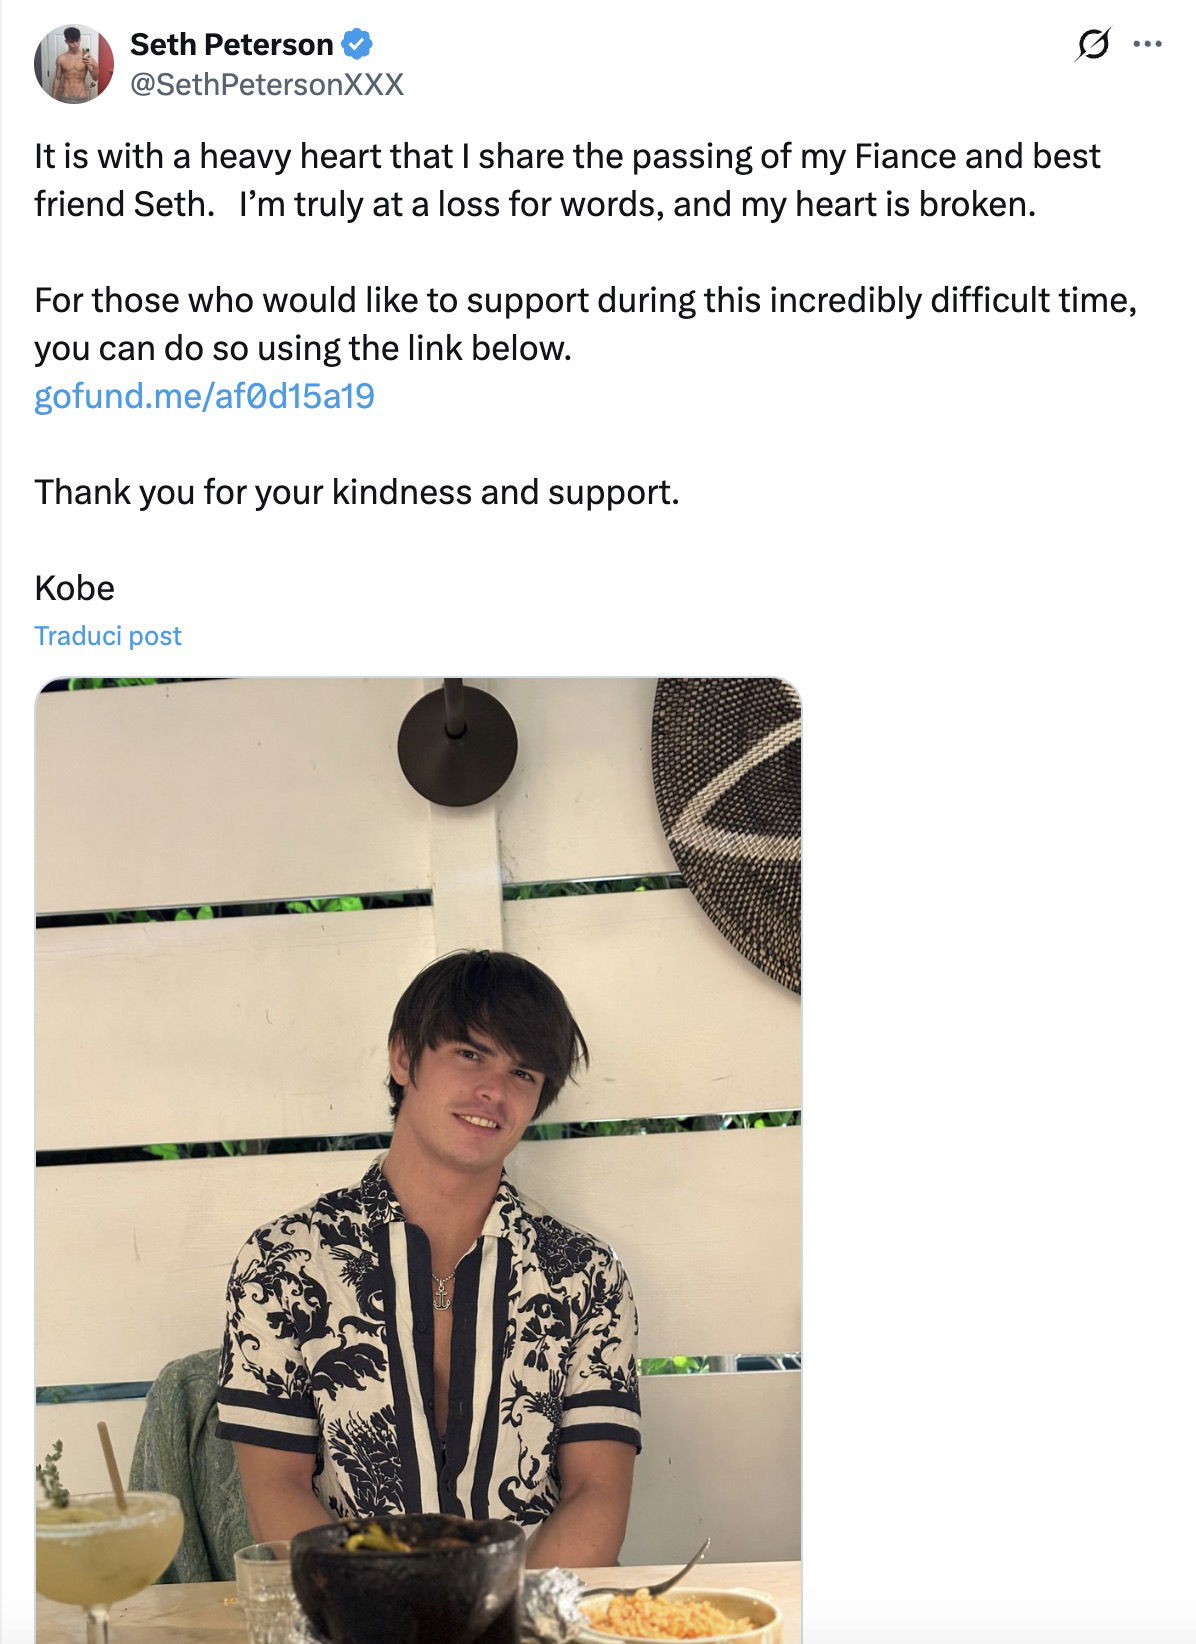Open the gofund.me/af0d15a19 link
Image resolution: width=1196 pixels, height=1644 pixels.
point(204,396)
